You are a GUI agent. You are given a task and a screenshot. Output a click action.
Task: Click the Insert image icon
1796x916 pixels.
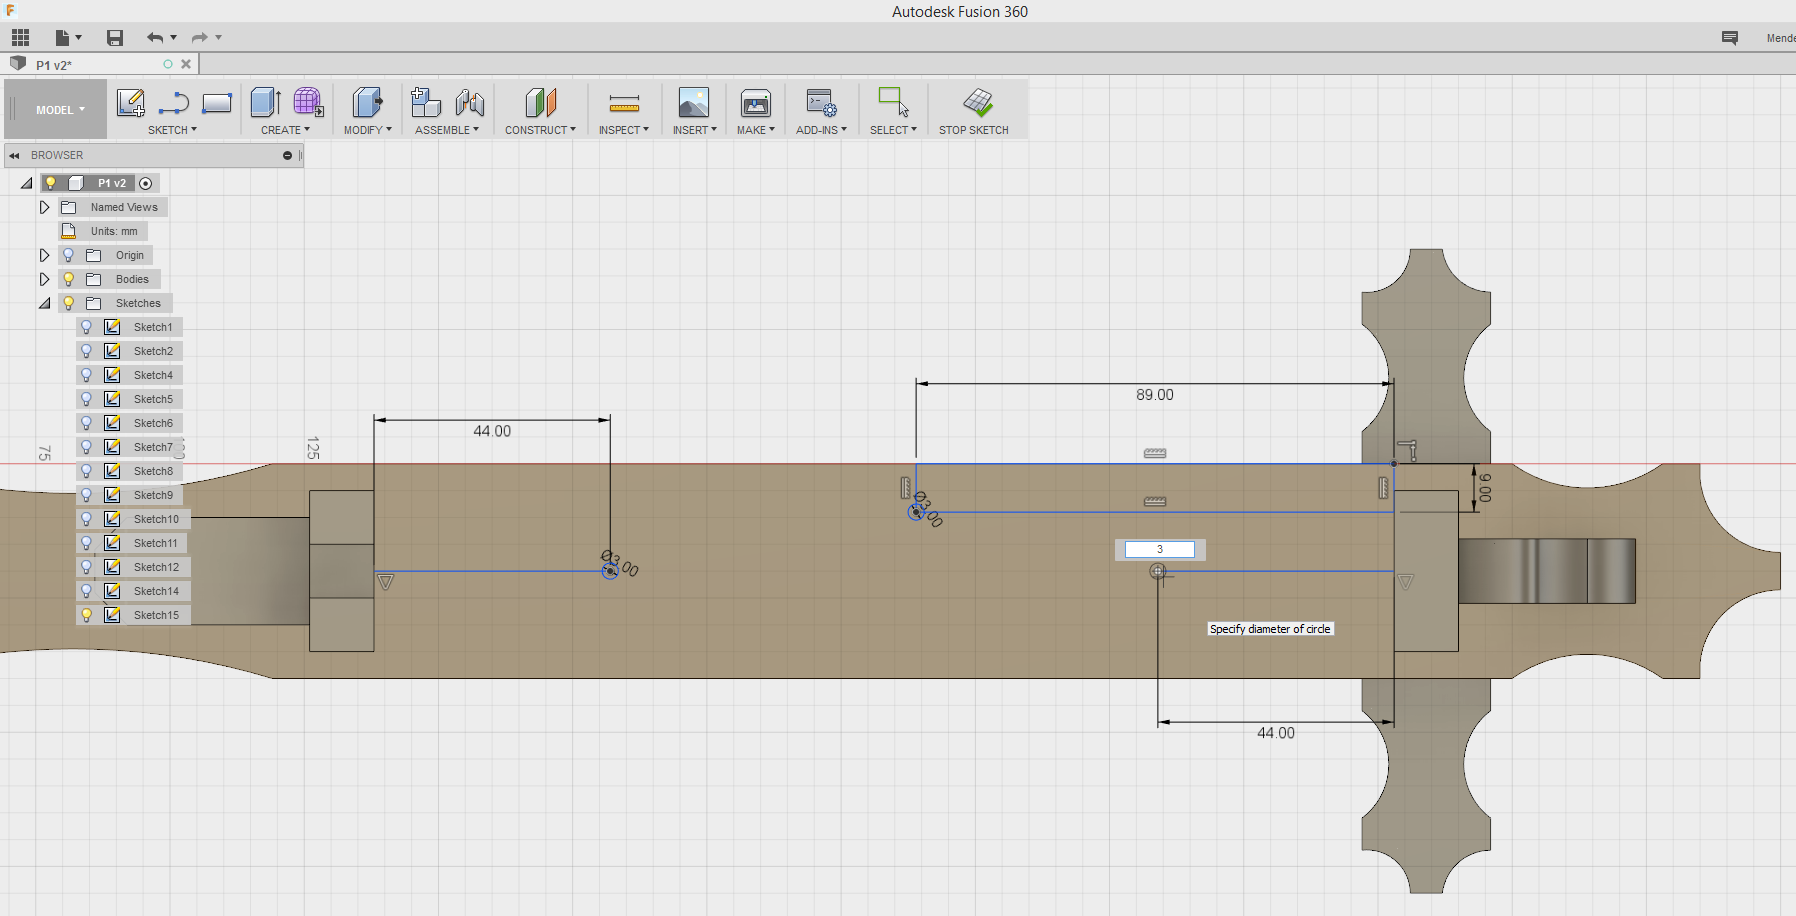[x=693, y=102]
